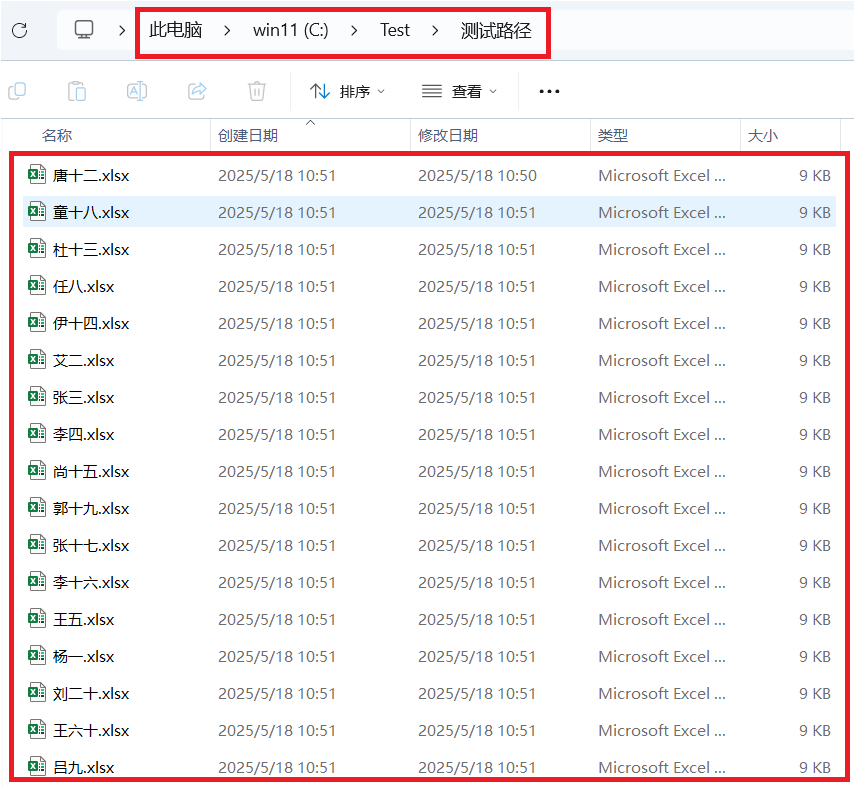Select the Rename icon on the toolbar

[x=136, y=91]
